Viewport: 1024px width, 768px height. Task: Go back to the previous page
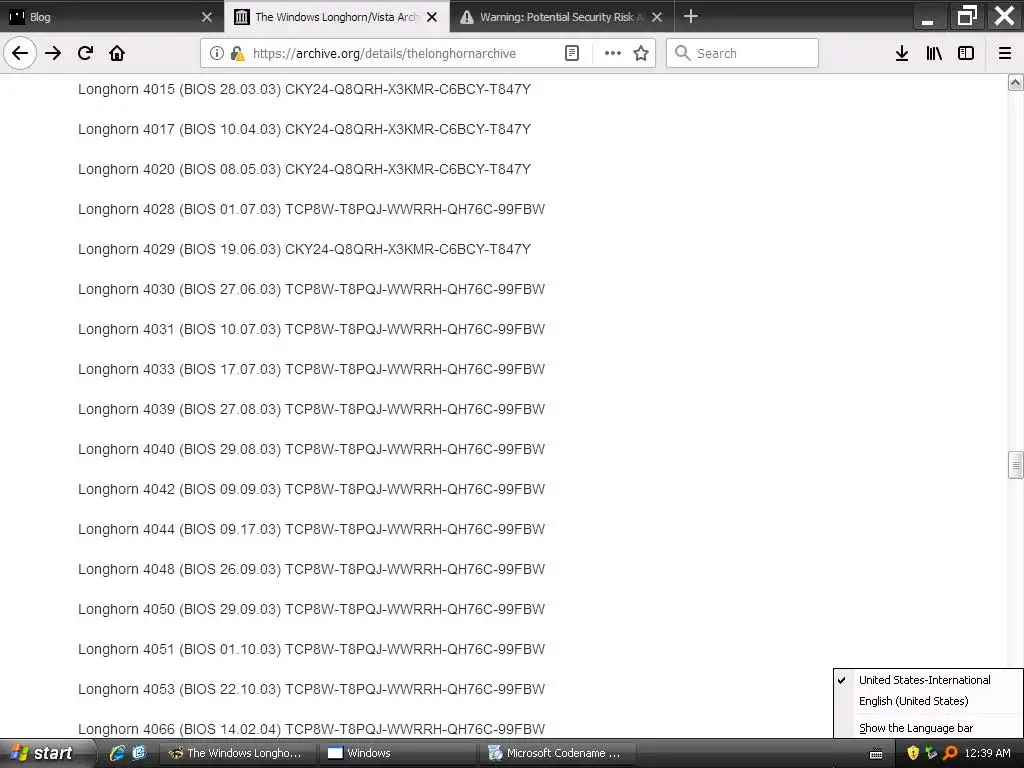coord(20,53)
